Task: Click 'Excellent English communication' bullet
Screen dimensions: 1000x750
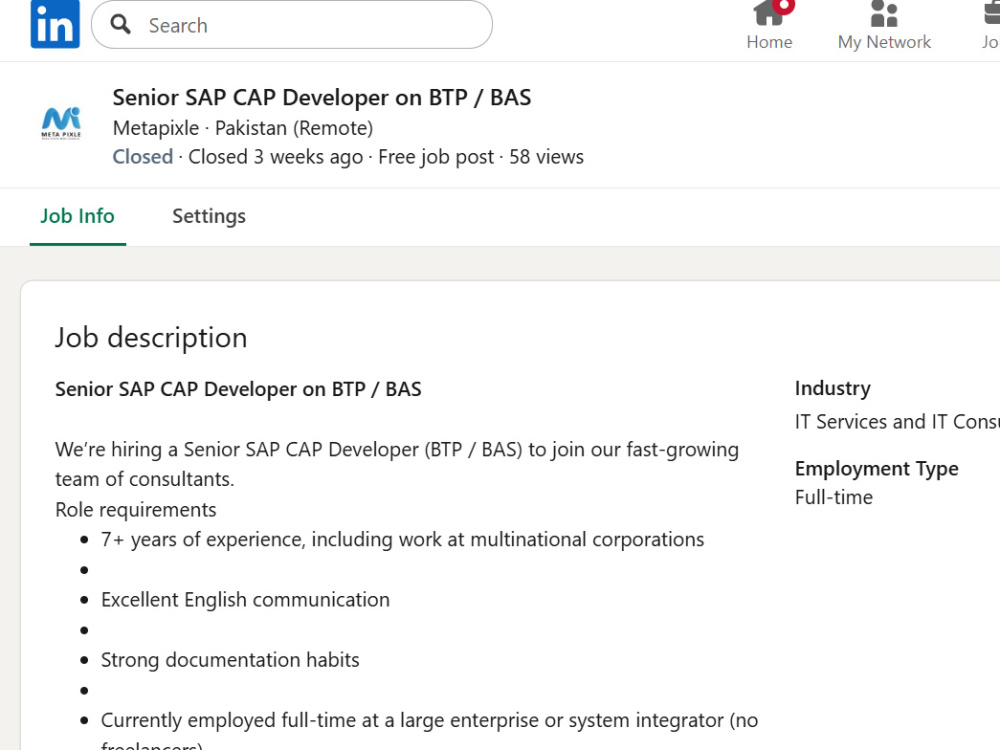Action: click(245, 600)
